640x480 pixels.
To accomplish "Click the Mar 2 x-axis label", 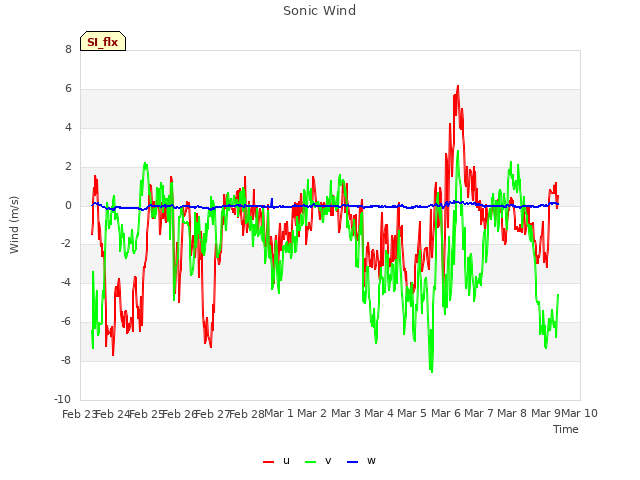I will click(312, 413).
